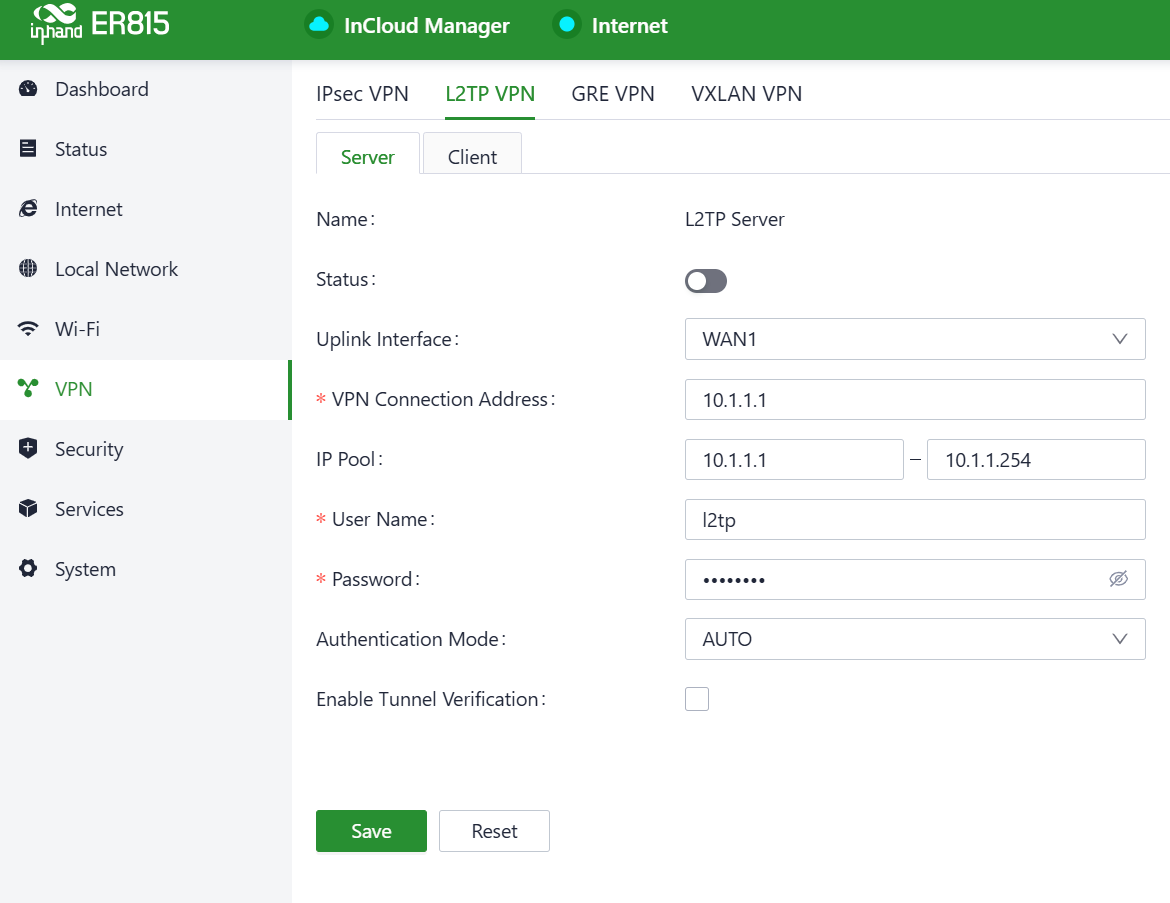Show password using the eye icon

pyautogui.click(x=1119, y=579)
